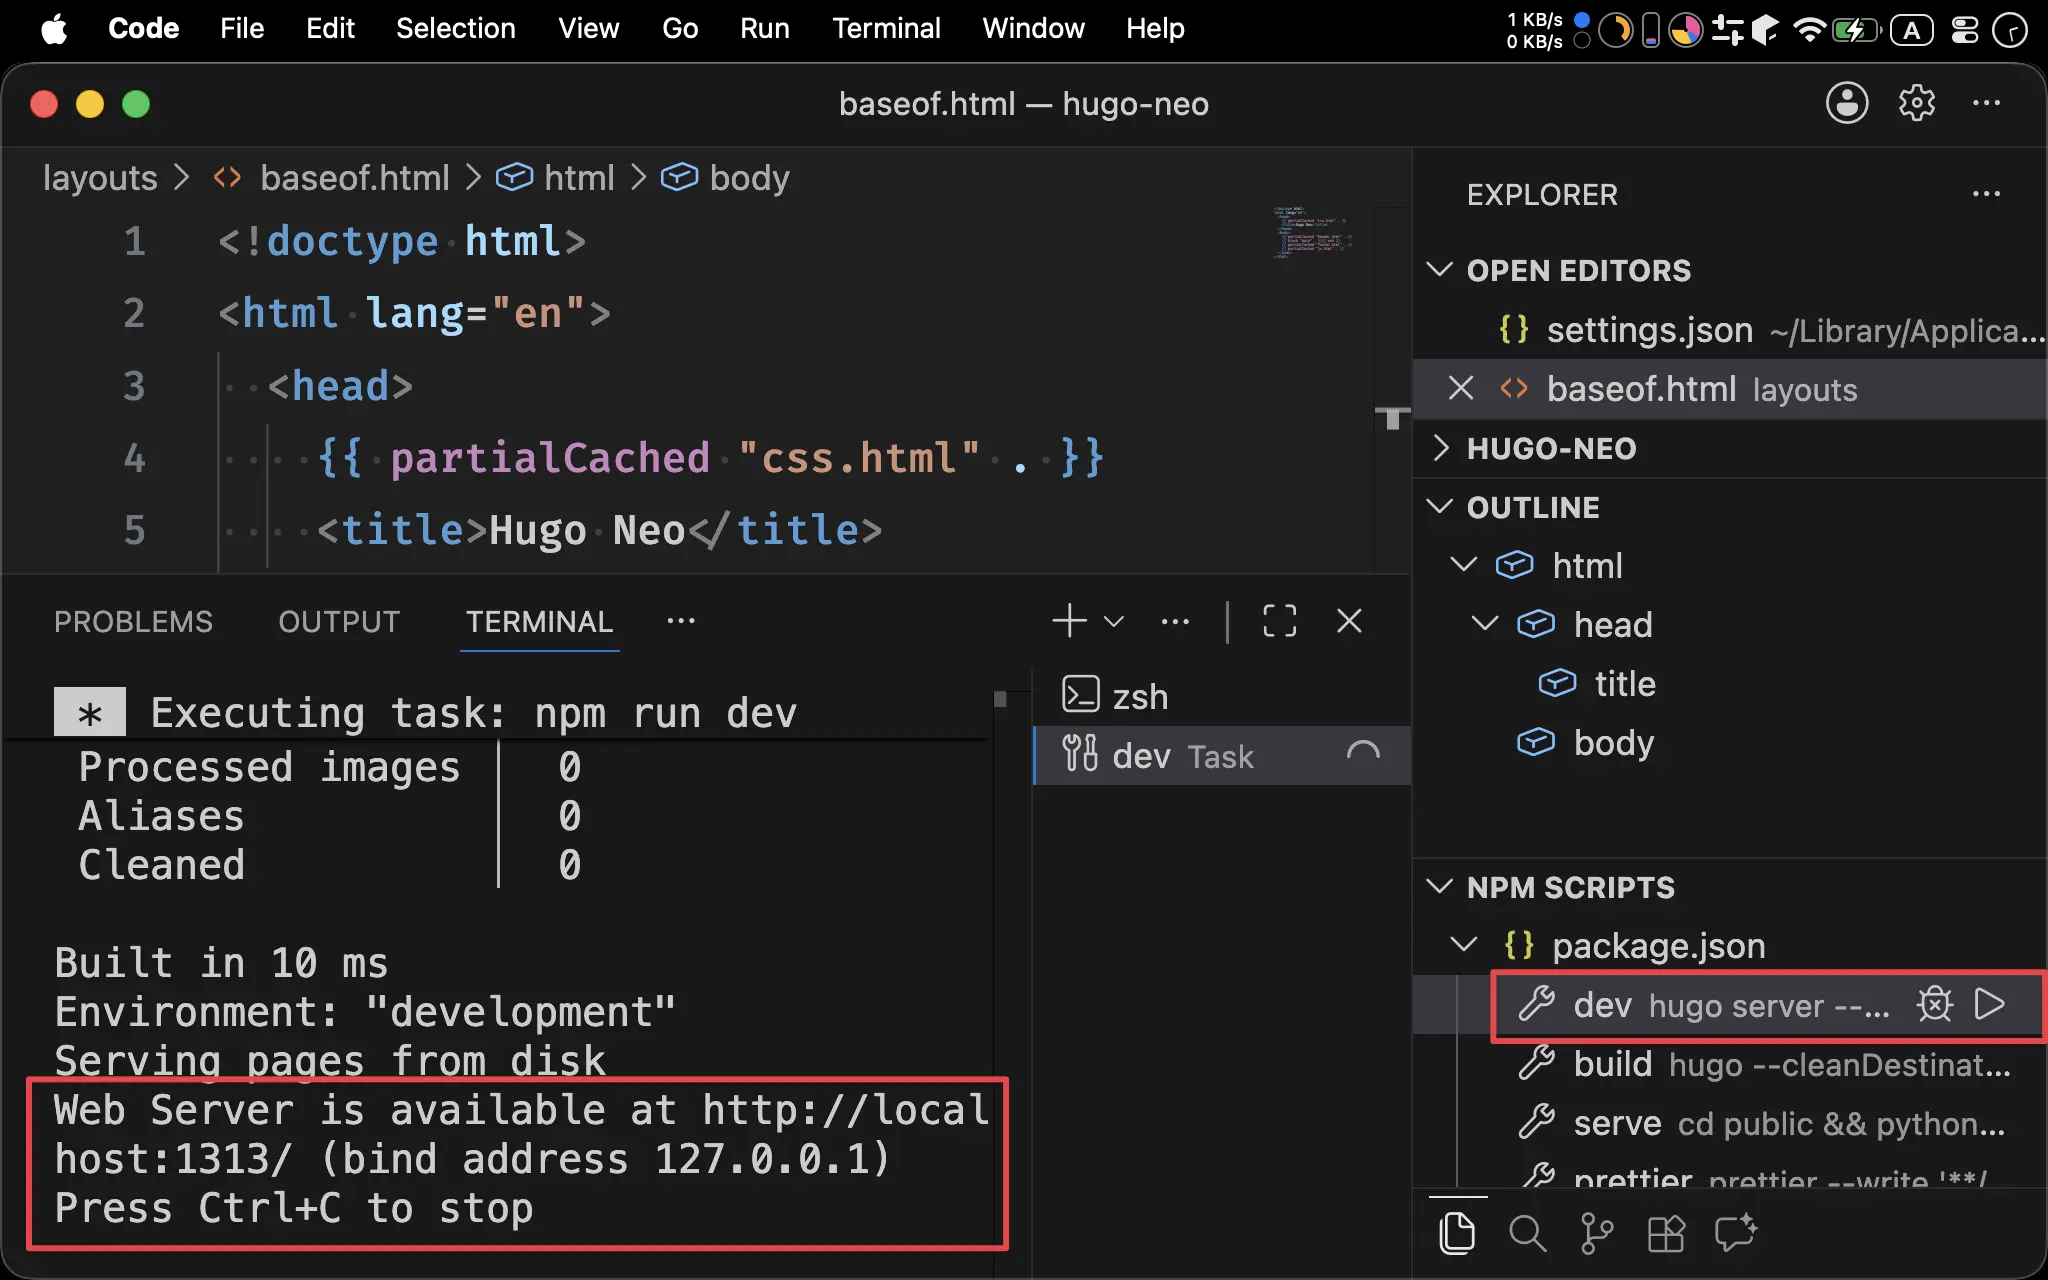Select the build npm script
The height and width of the screenshot is (1280, 2048).
[1728, 1064]
